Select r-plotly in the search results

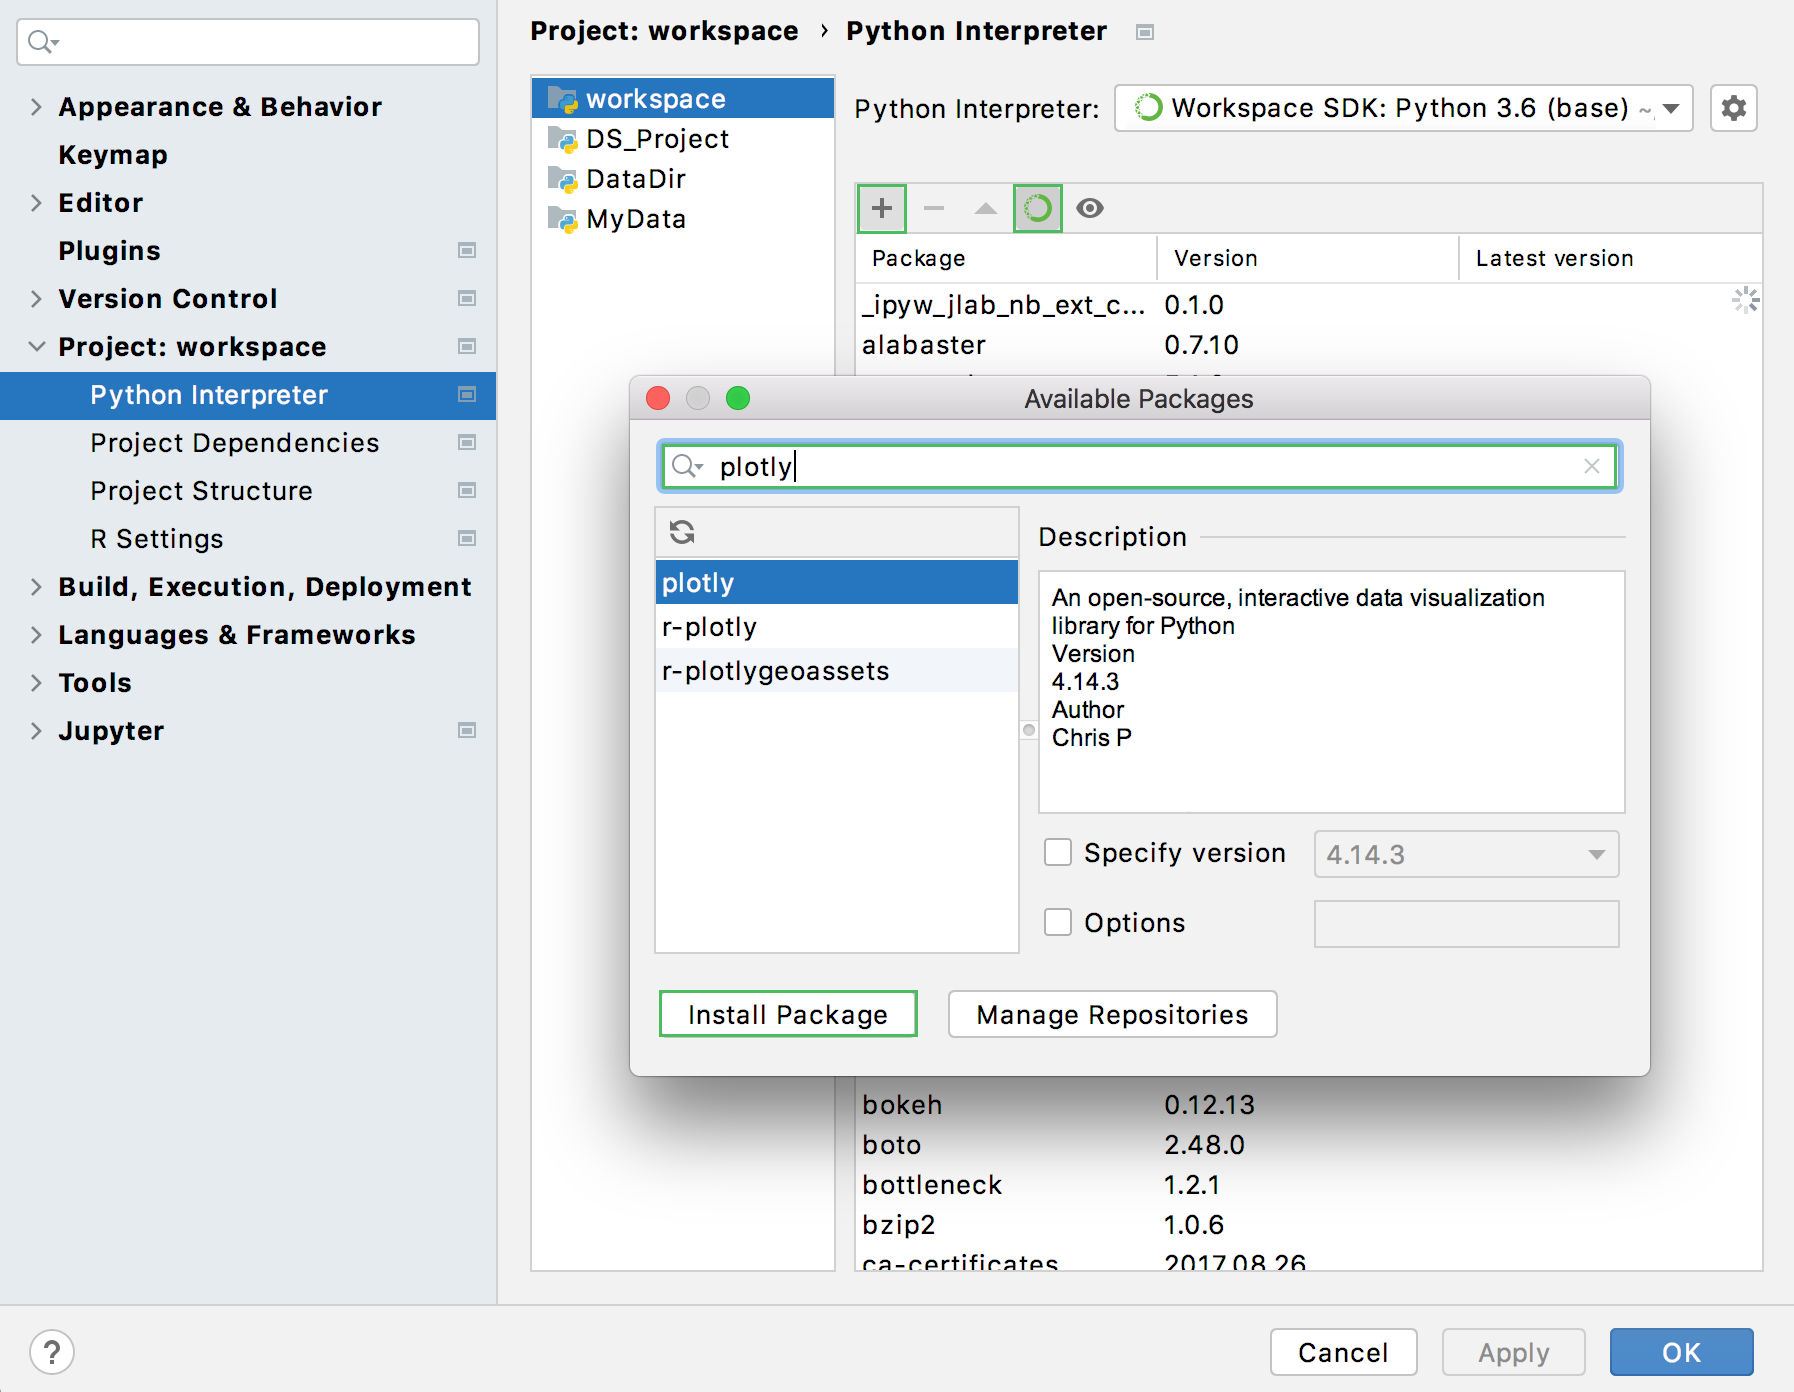point(709,626)
